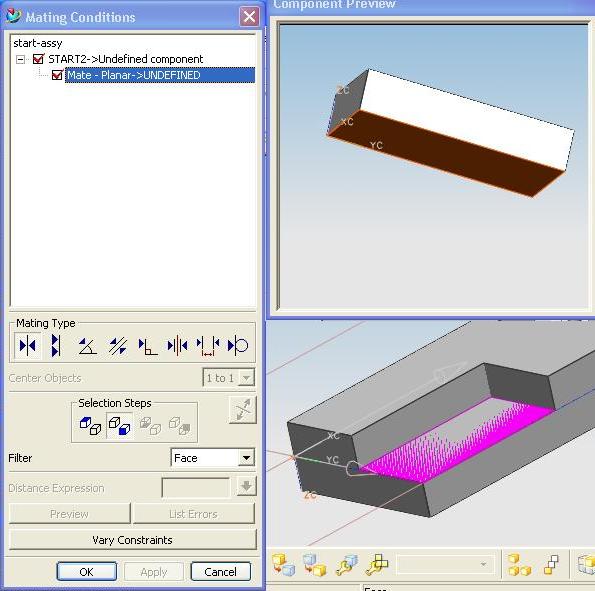The width and height of the screenshot is (595, 591).
Task: Choose the Angle mating type icon
Action: click(x=87, y=346)
